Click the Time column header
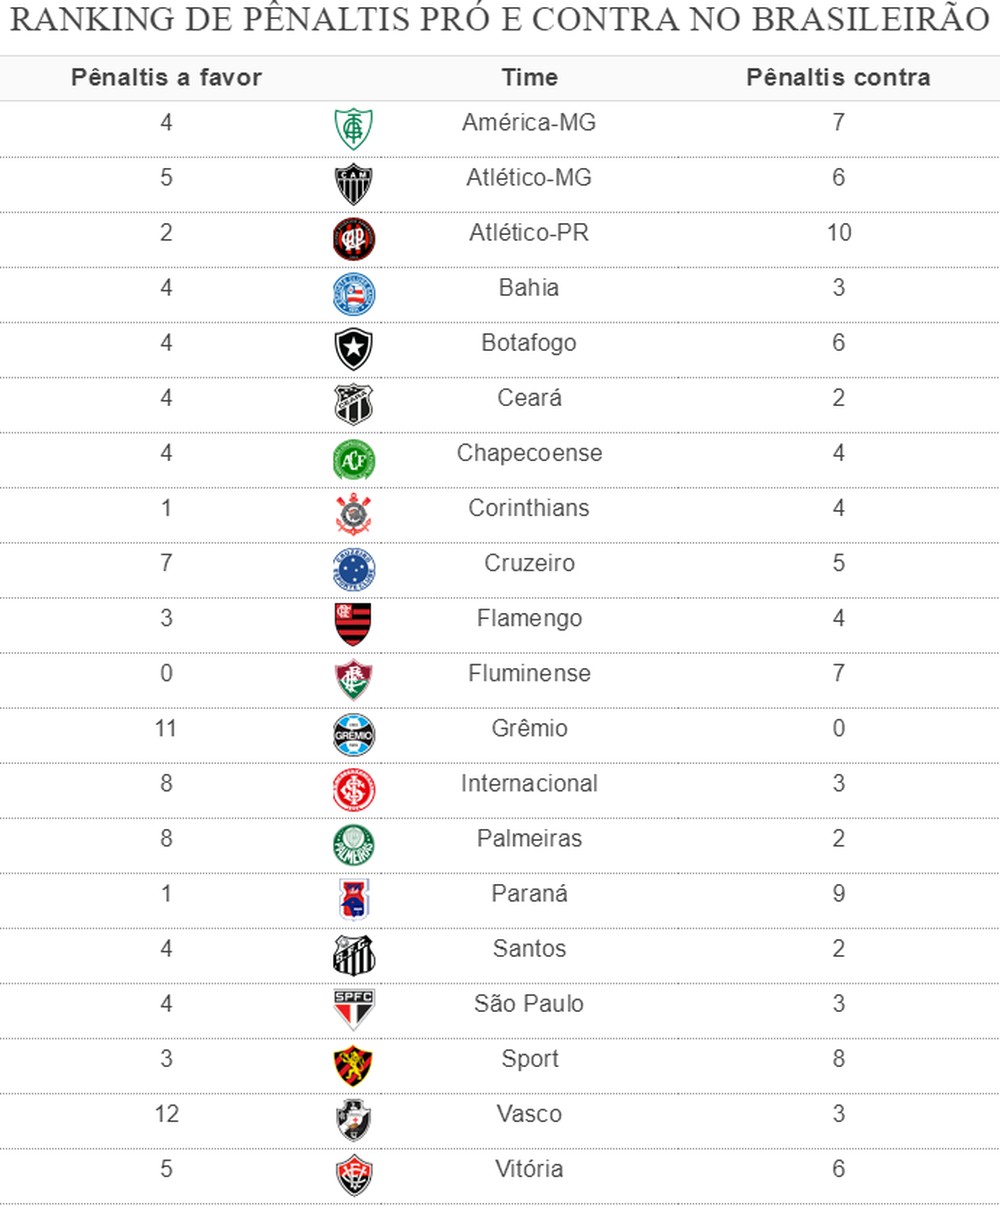This screenshot has height=1206, width=1000. pos(529,78)
